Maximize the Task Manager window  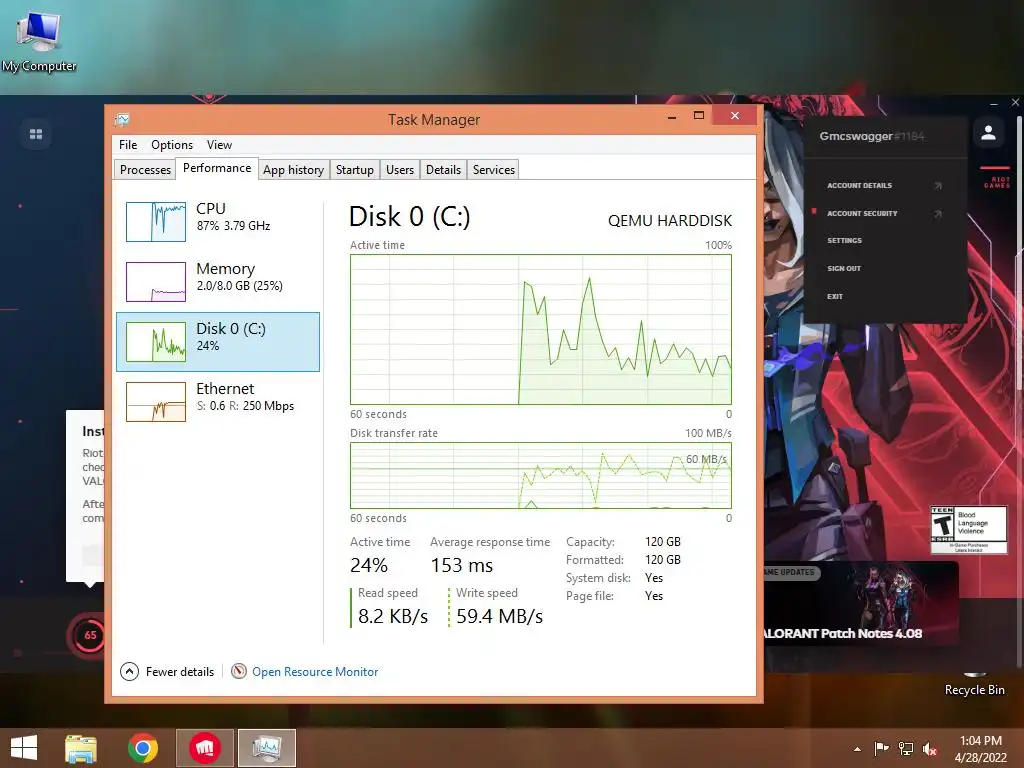[x=699, y=116]
